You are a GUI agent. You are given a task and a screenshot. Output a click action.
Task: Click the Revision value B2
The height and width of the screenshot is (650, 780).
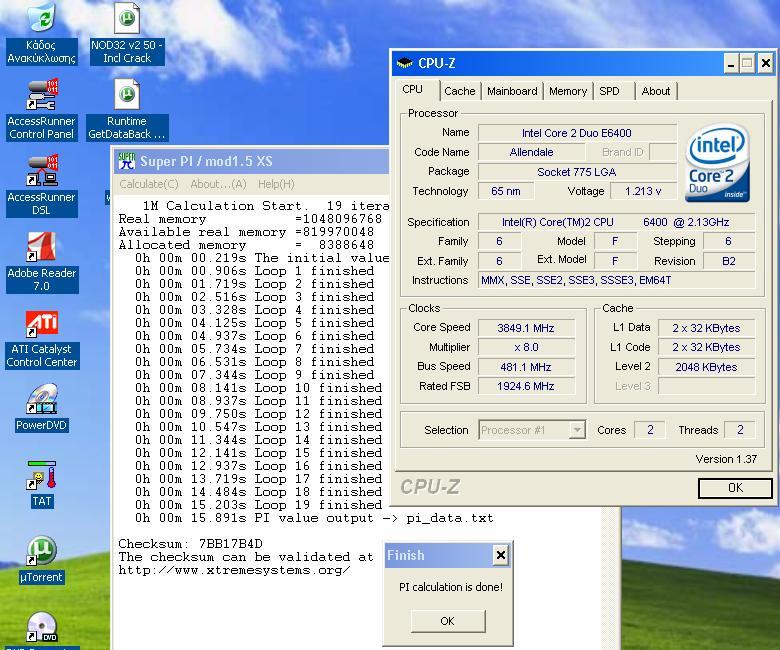pos(728,261)
